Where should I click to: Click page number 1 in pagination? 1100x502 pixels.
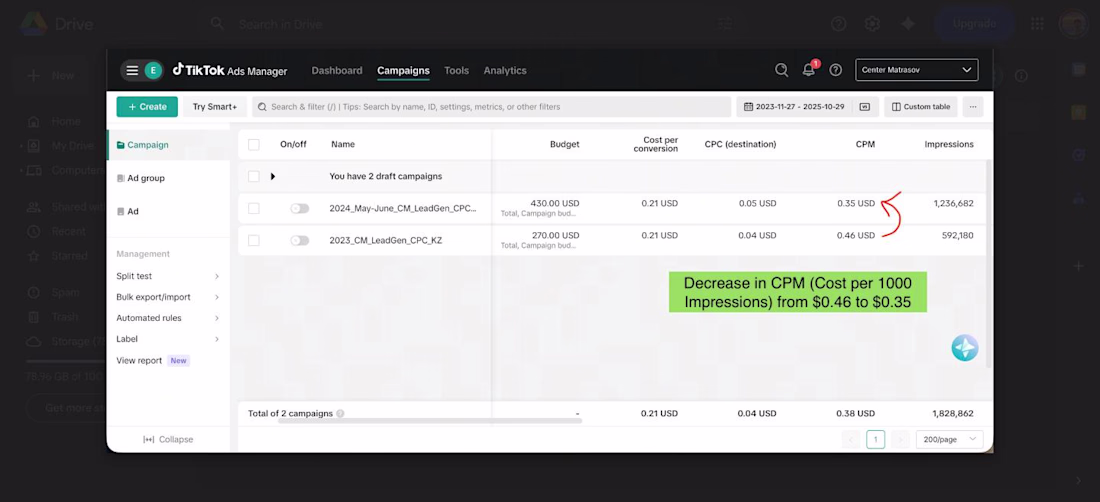click(876, 440)
